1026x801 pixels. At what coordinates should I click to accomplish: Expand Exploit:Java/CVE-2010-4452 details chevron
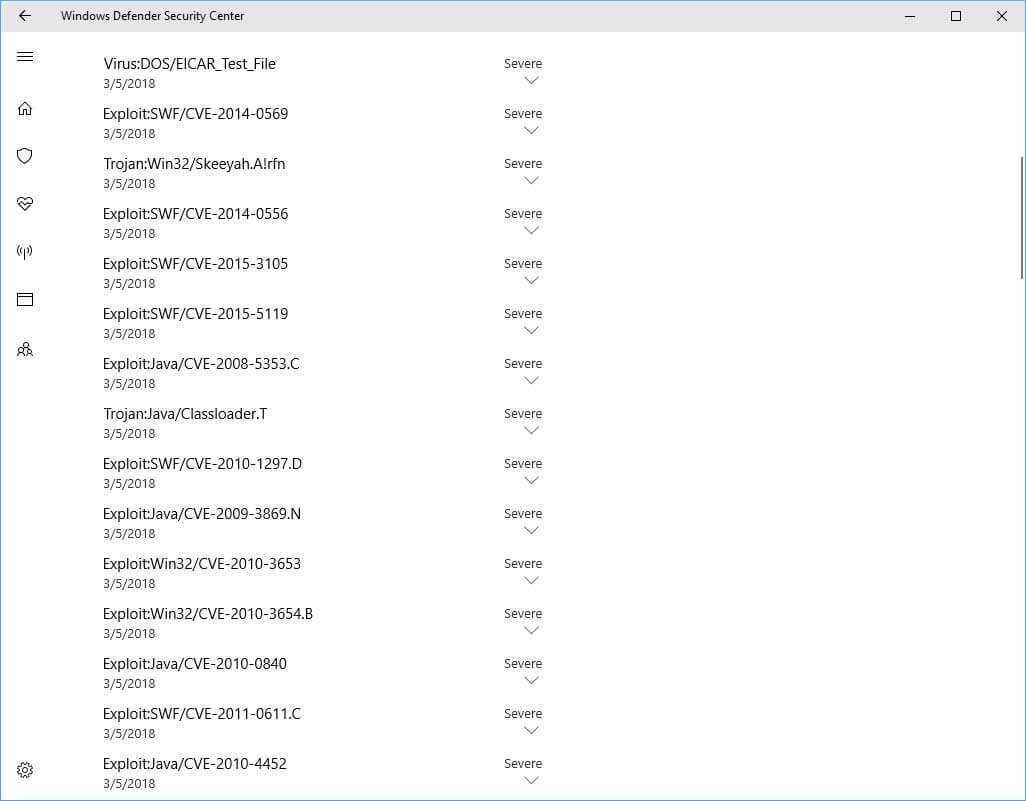(531, 780)
